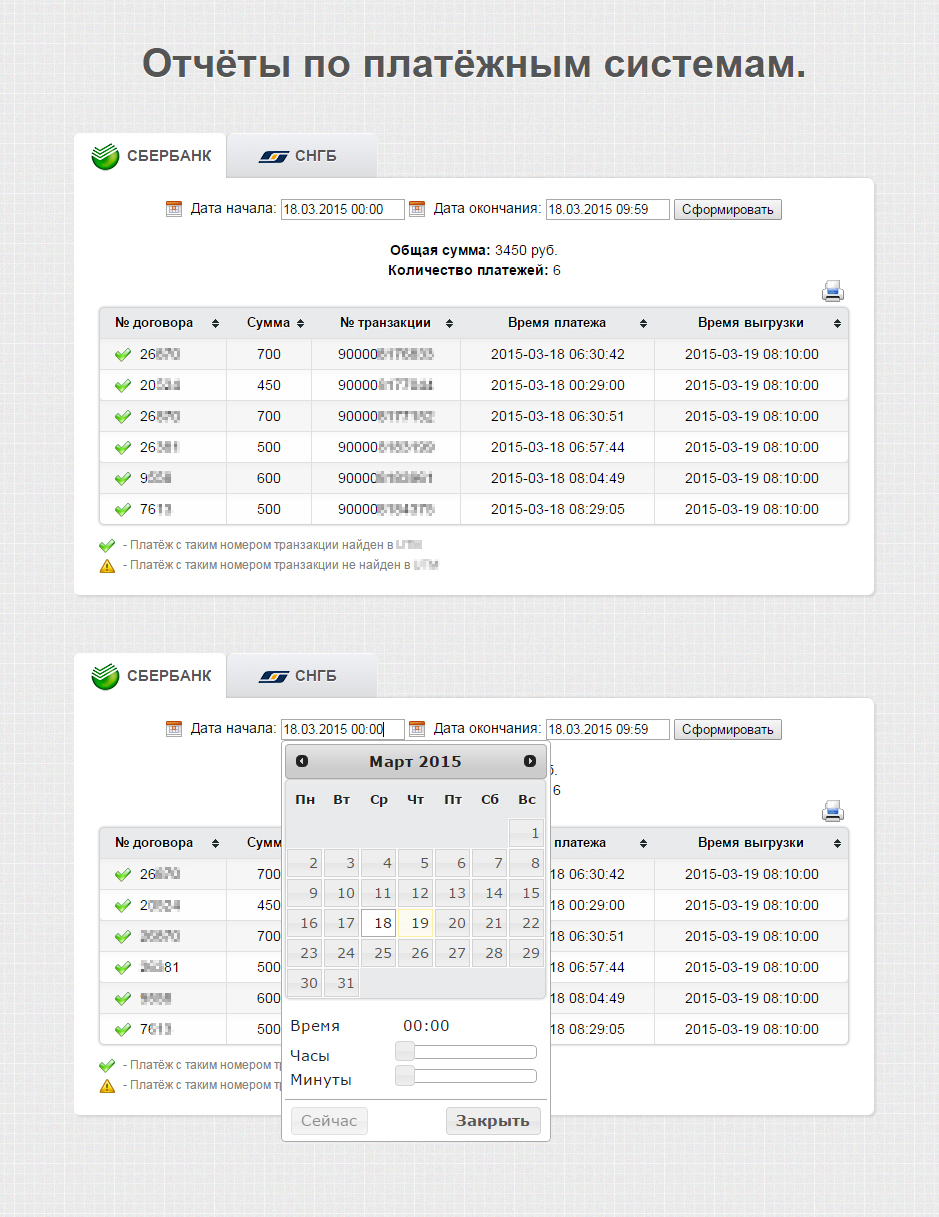Click the Часы slider handle

pyautogui.click(x=405, y=1051)
